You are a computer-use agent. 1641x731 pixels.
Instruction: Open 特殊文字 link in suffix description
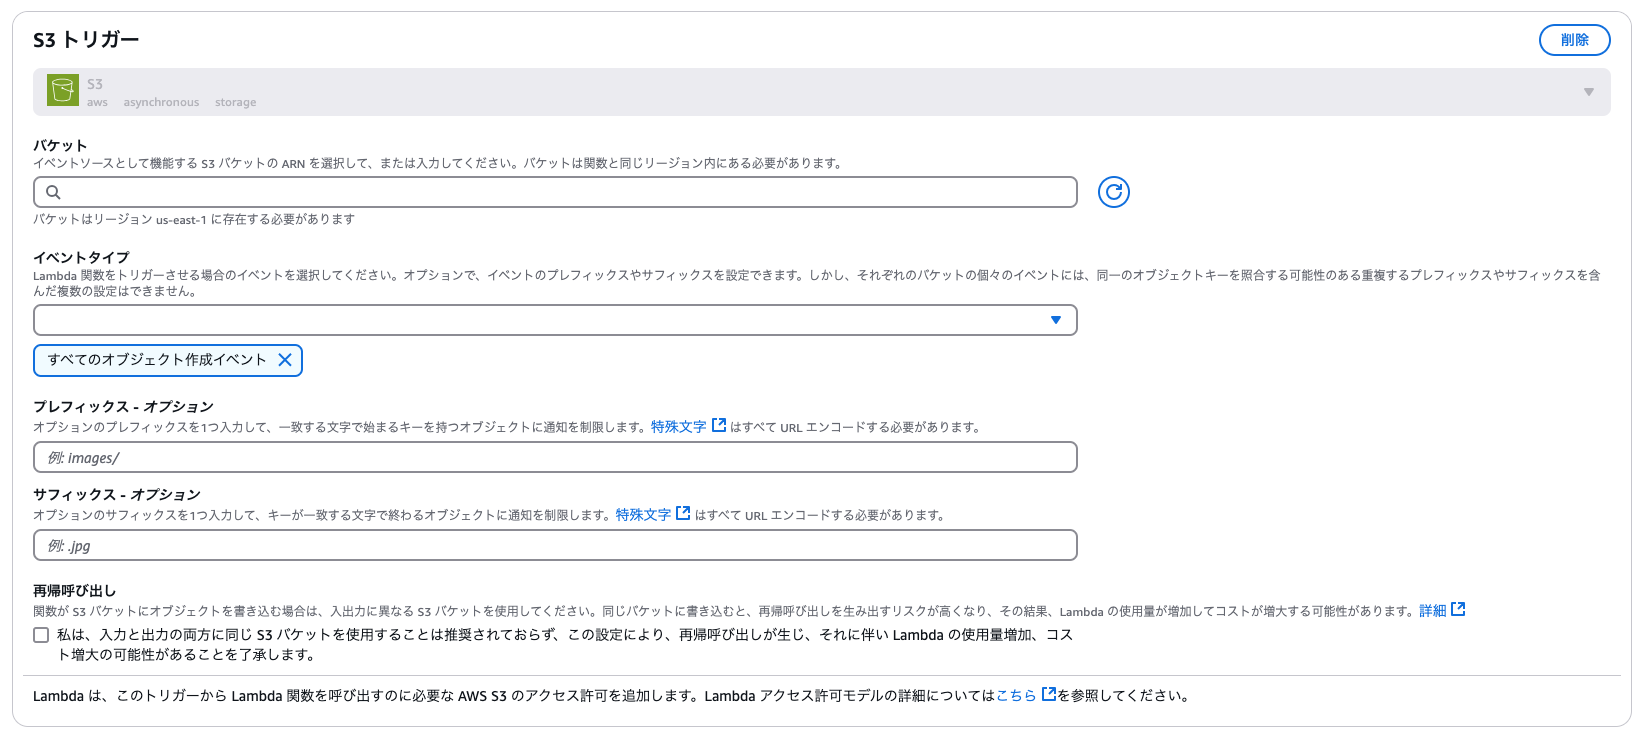(643, 515)
